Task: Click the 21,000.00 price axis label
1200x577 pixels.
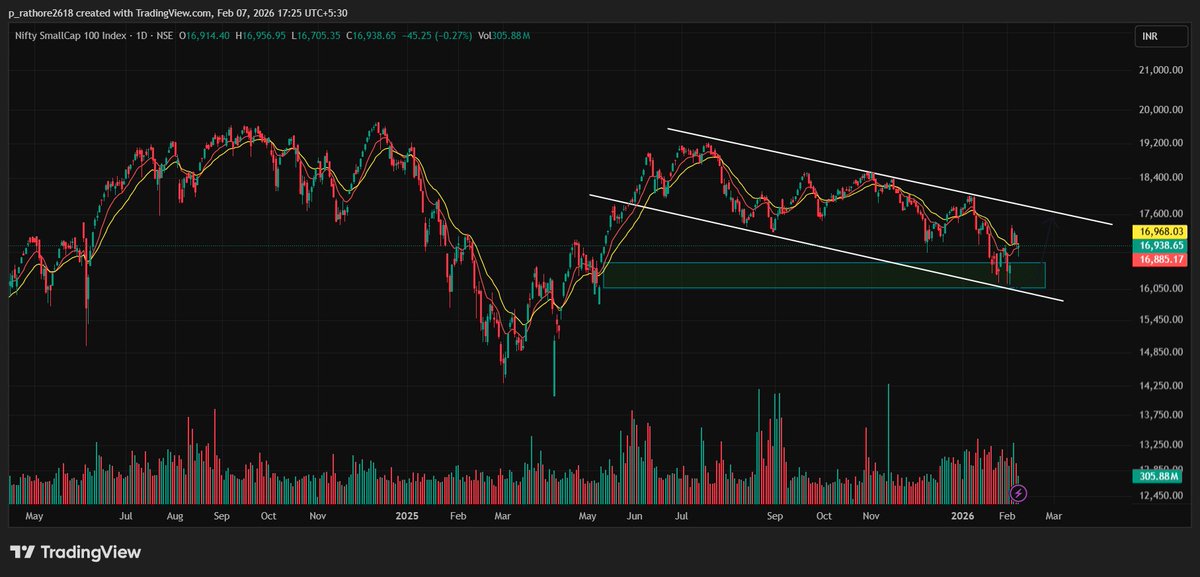Action: pos(1160,71)
